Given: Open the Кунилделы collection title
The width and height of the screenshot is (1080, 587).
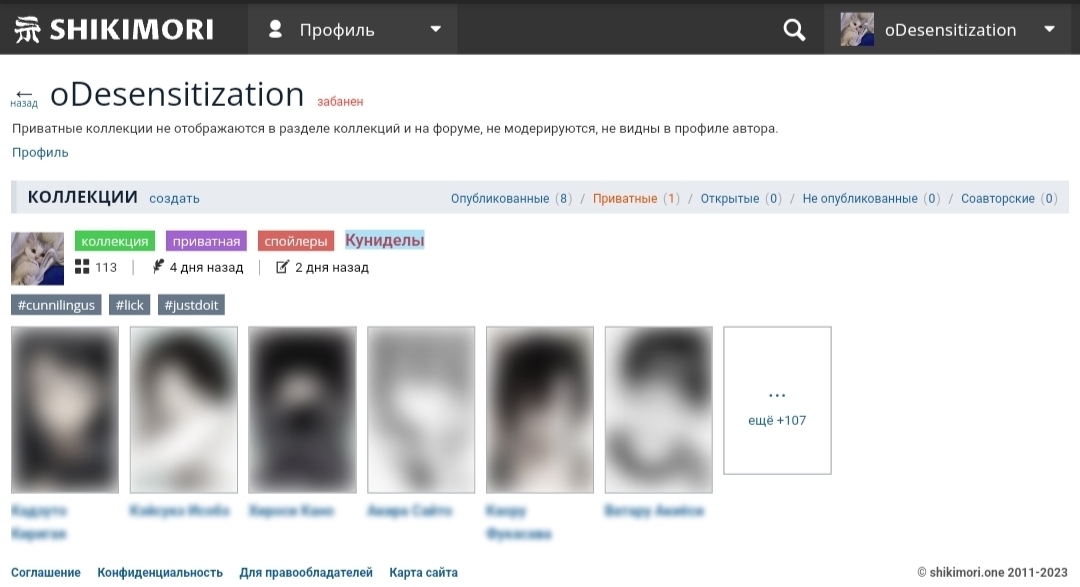Looking at the screenshot, I should pyautogui.click(x=384, y=240).
